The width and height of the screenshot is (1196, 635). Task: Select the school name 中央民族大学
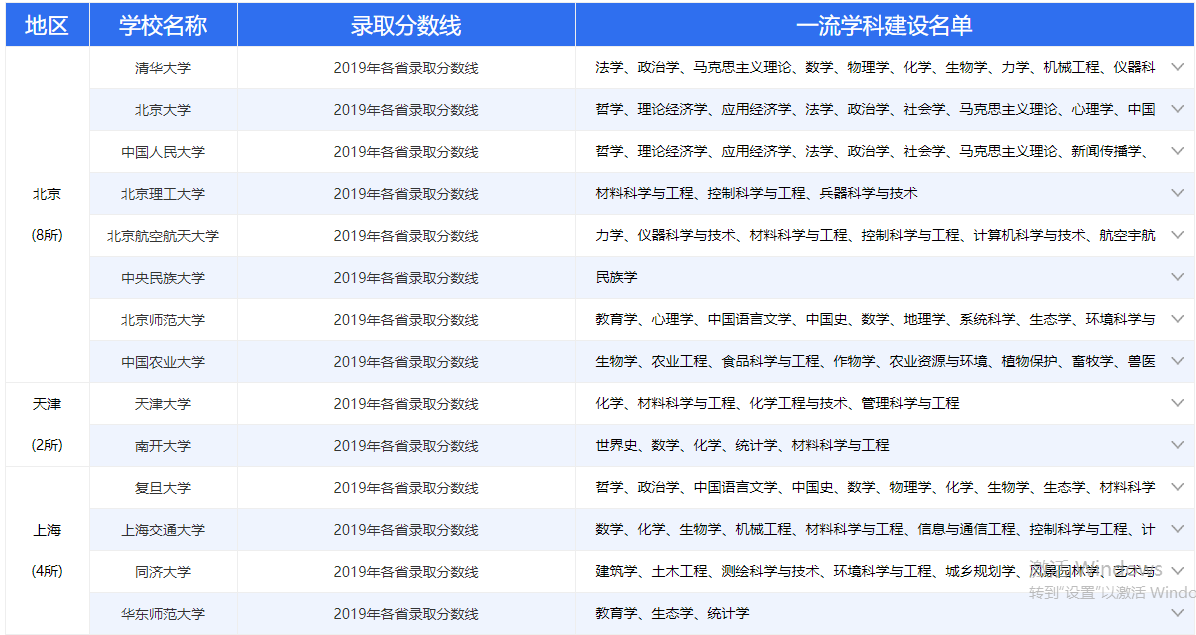pyautogui.click(x=162, y=277)
